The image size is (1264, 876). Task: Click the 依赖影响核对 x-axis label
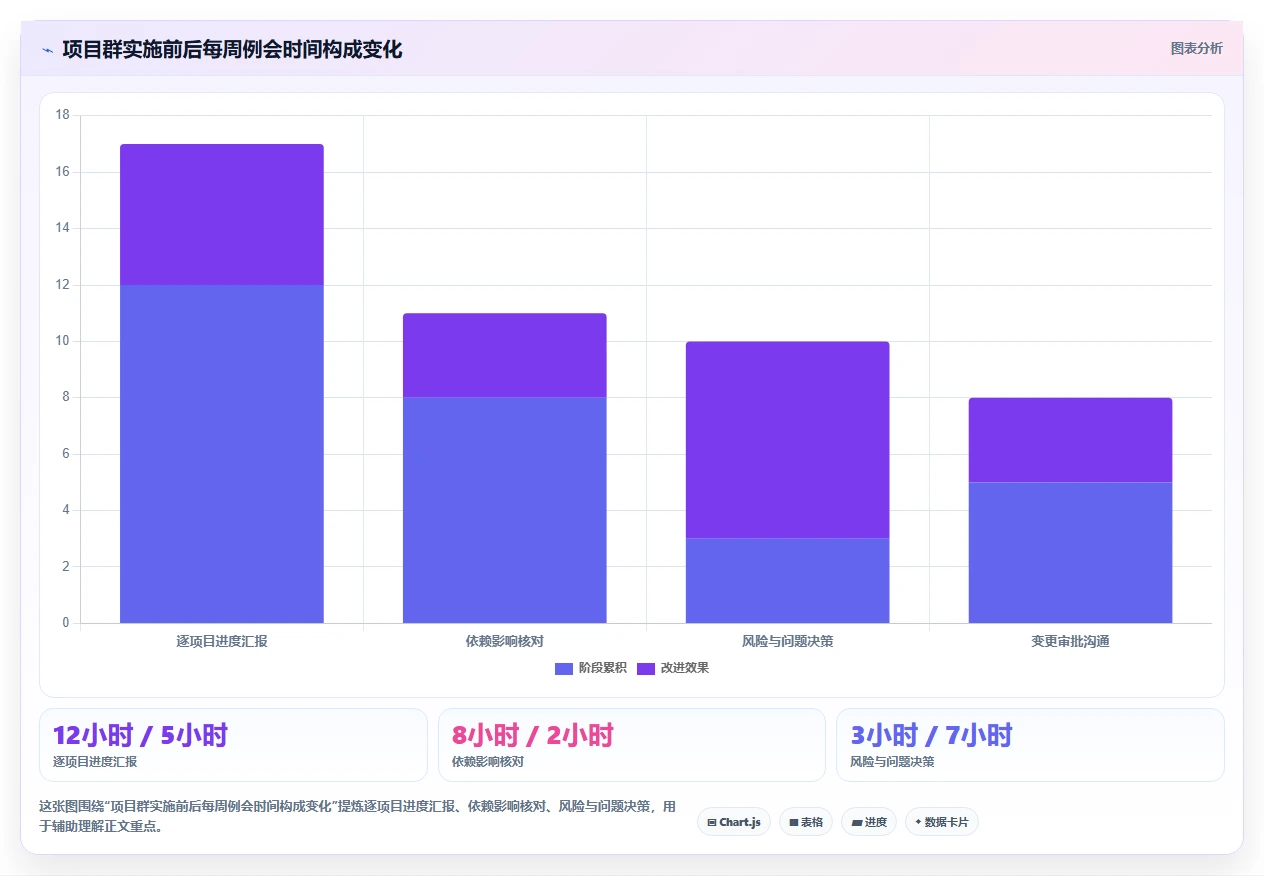pos(505,641)
